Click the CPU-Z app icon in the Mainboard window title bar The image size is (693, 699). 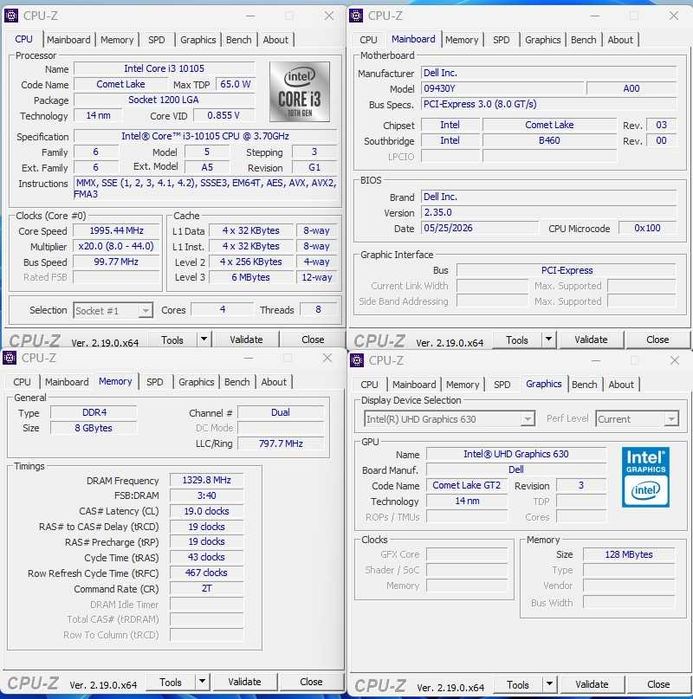pos(356,16)
